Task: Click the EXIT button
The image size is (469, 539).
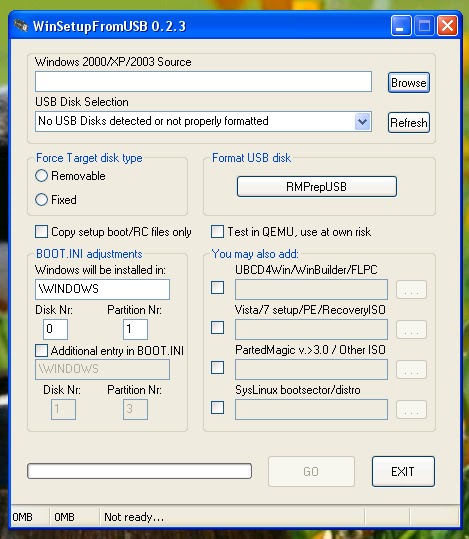Action: [x=403, y=471]
